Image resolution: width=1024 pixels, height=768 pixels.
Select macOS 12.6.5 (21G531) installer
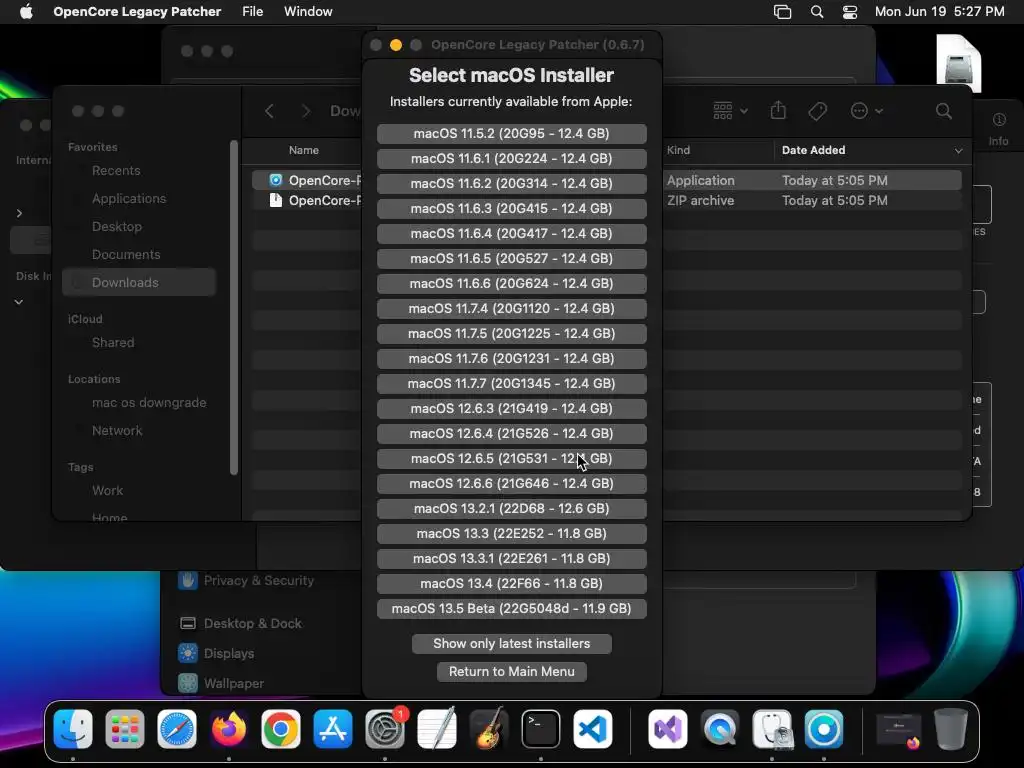tap(511, 458)
